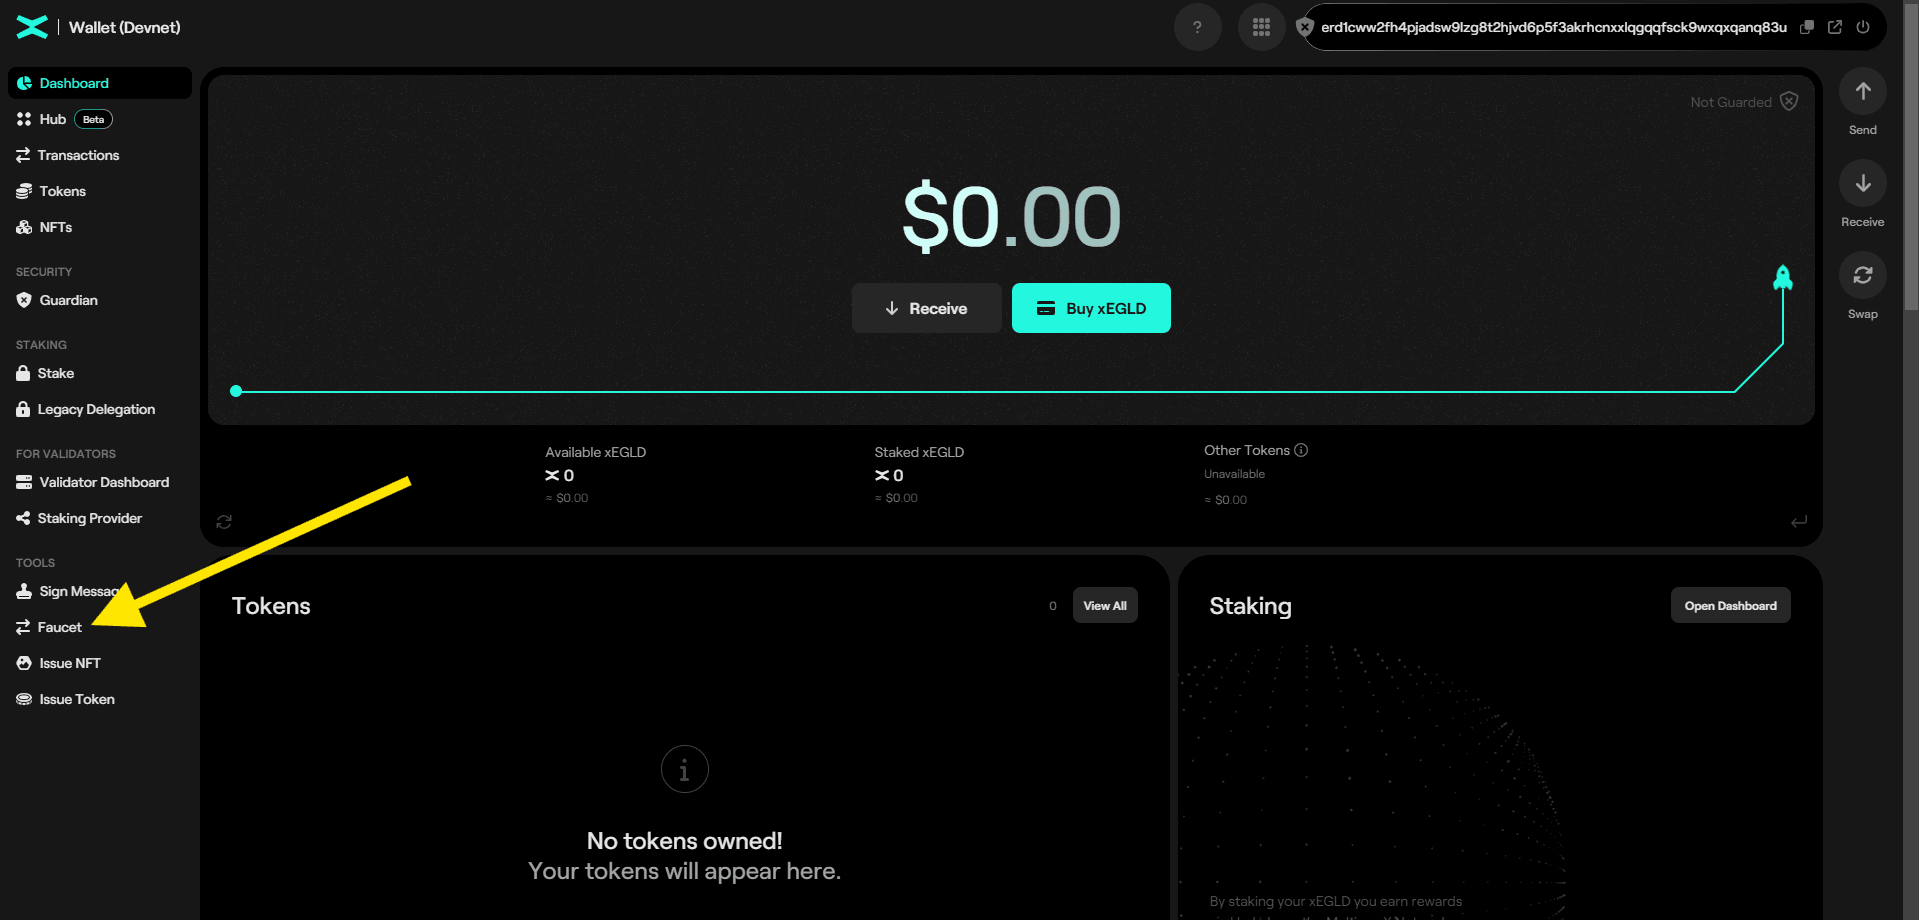Viewport: 1919px width, 920px height.
Task: Open Legacy Delegation page
Action: [100, 409]
